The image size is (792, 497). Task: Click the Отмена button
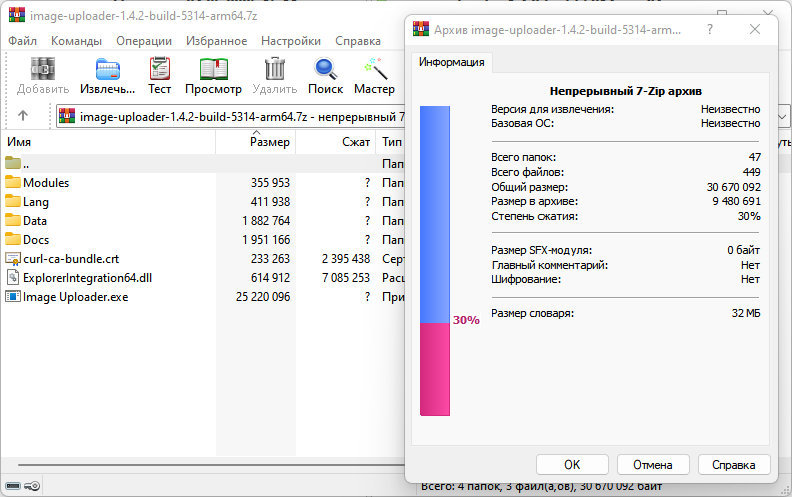653,465
